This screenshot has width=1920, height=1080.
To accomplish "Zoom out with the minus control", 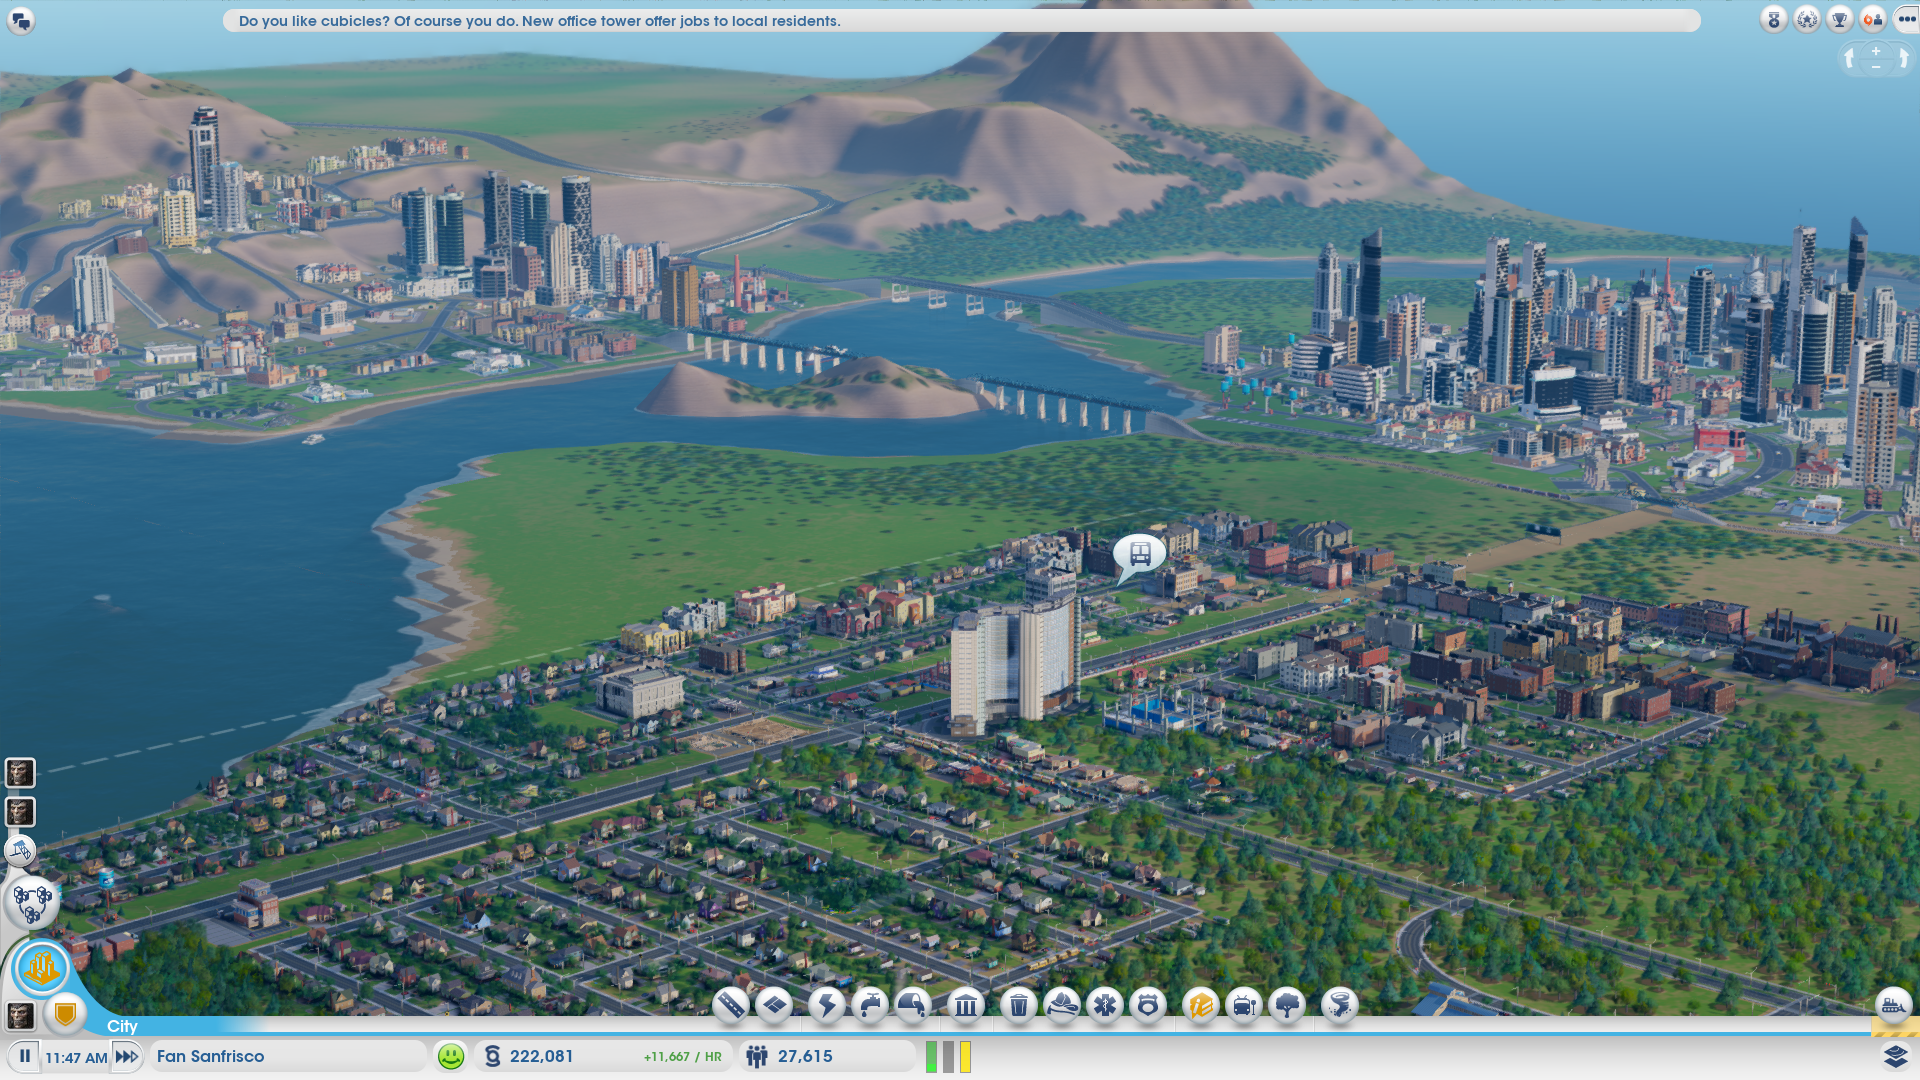I will point(1876,67).
